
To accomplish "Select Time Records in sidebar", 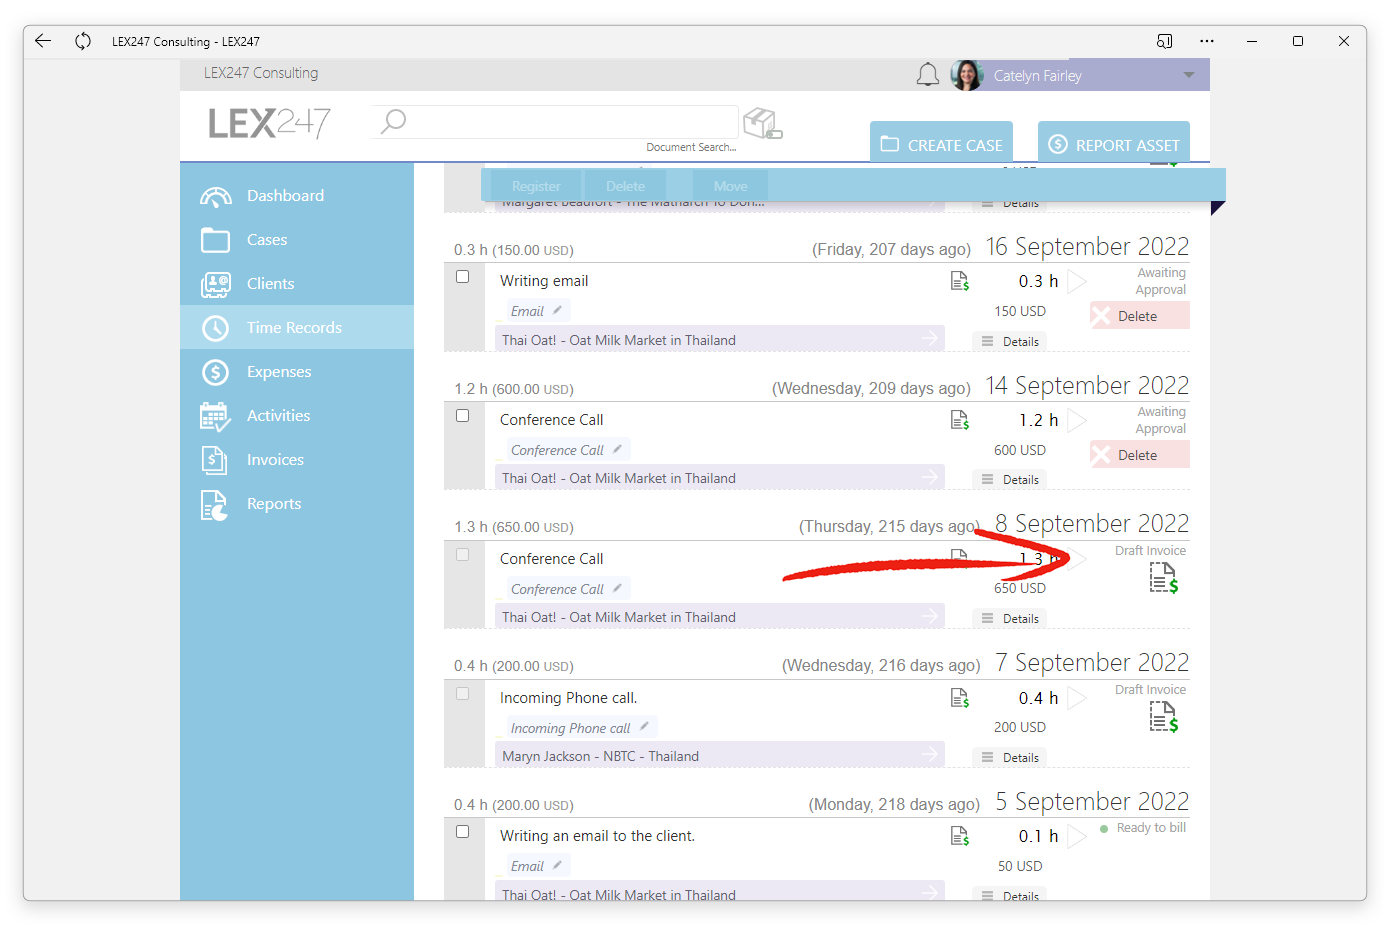I will coord(297,328).
